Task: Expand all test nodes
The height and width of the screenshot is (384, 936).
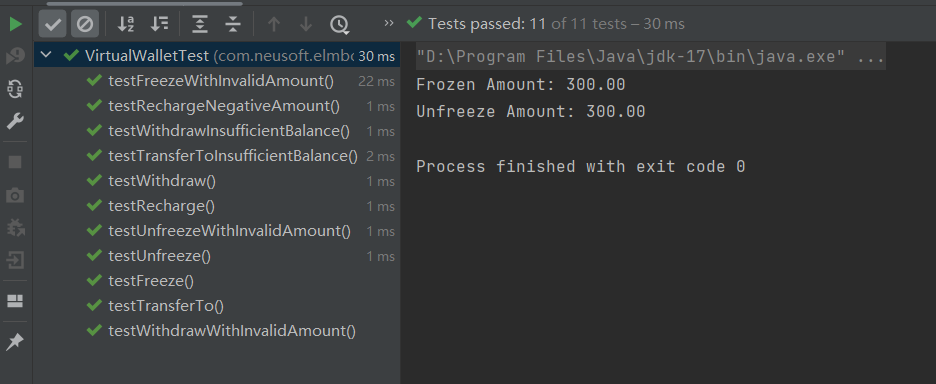Action: click(x=199, y=24)
